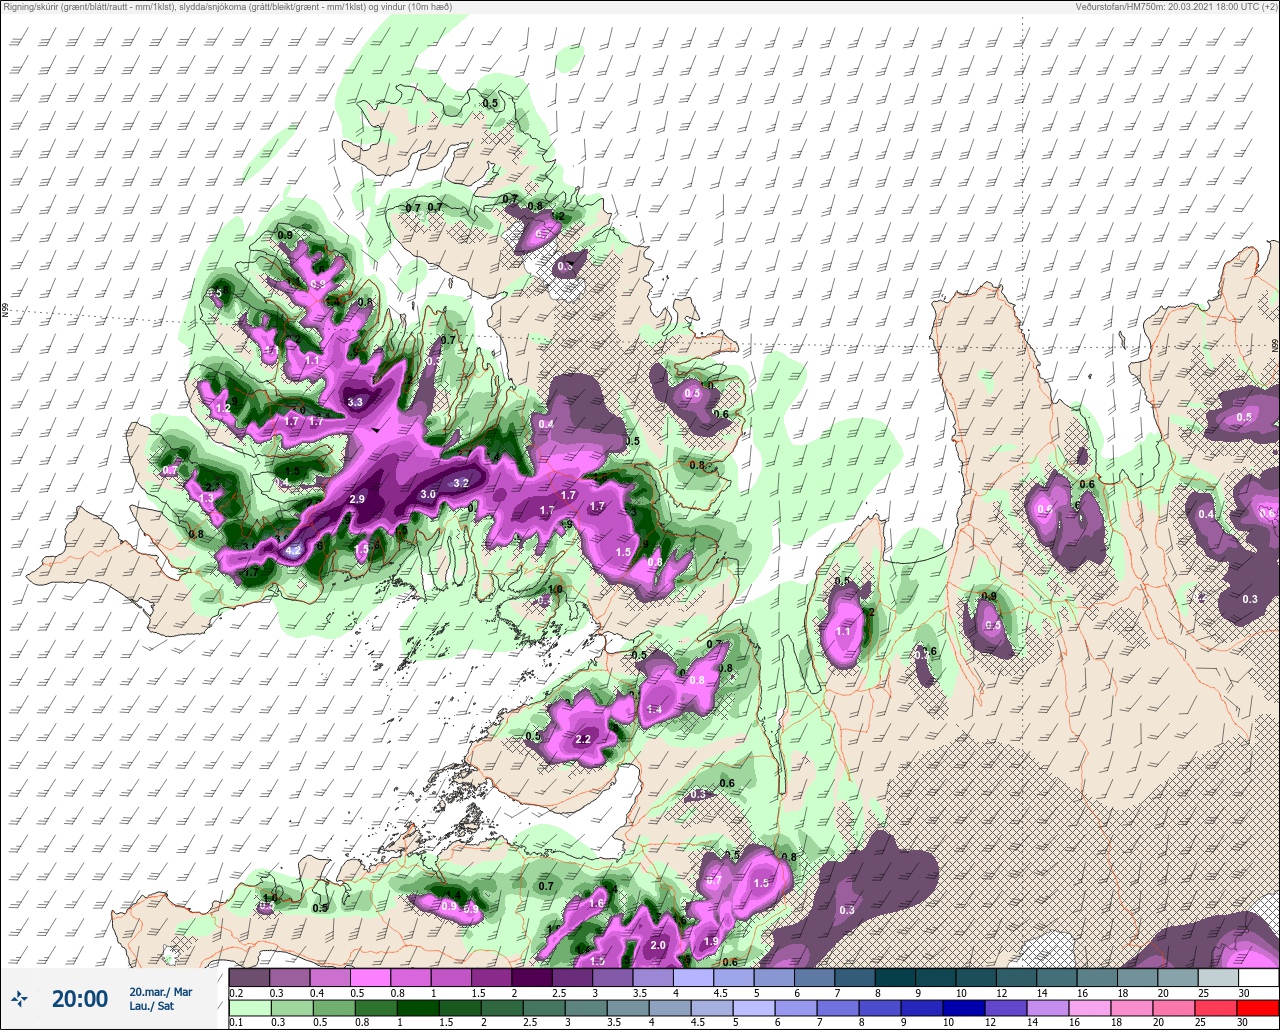The width and height of the screenshot is (1280, 1030).
Task: Click the 20:00 forecast time label
Action: [80, 998]
